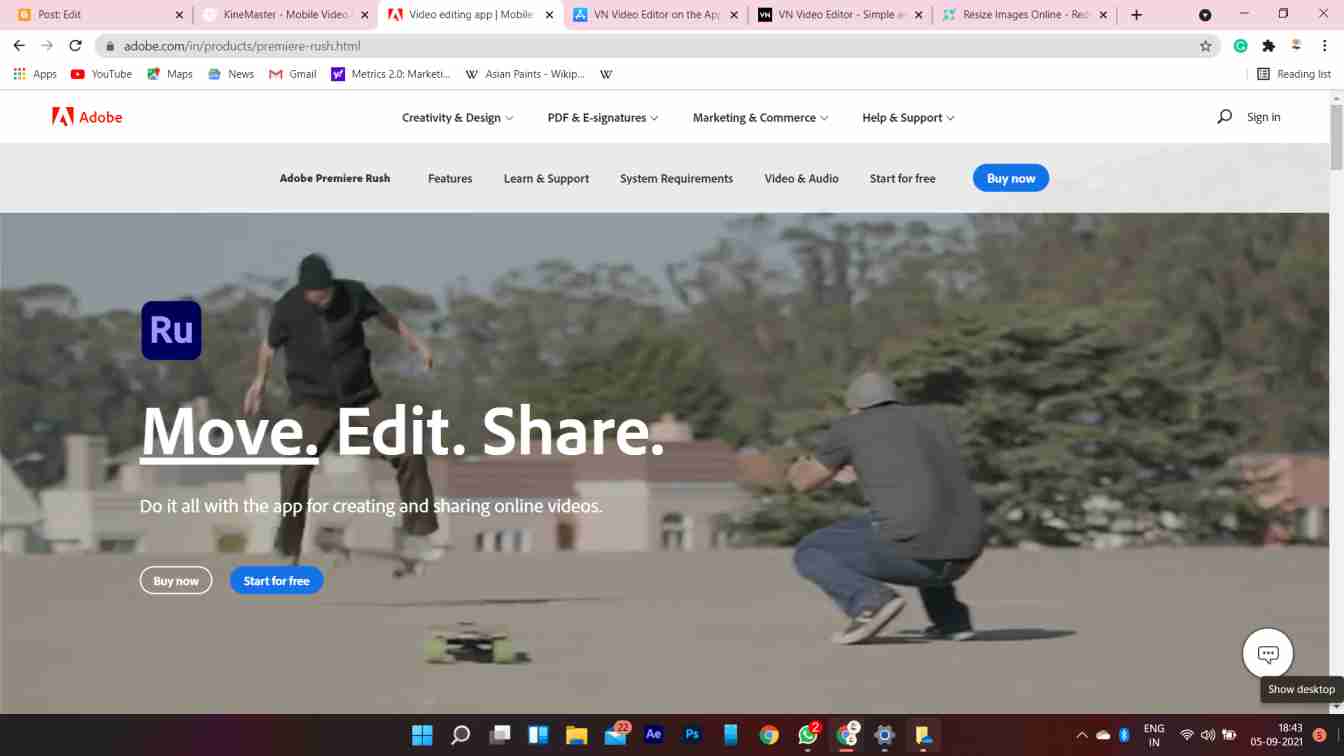Launch Photoshop from taskbar
The image size is (1344, 756).
(692, 735)
